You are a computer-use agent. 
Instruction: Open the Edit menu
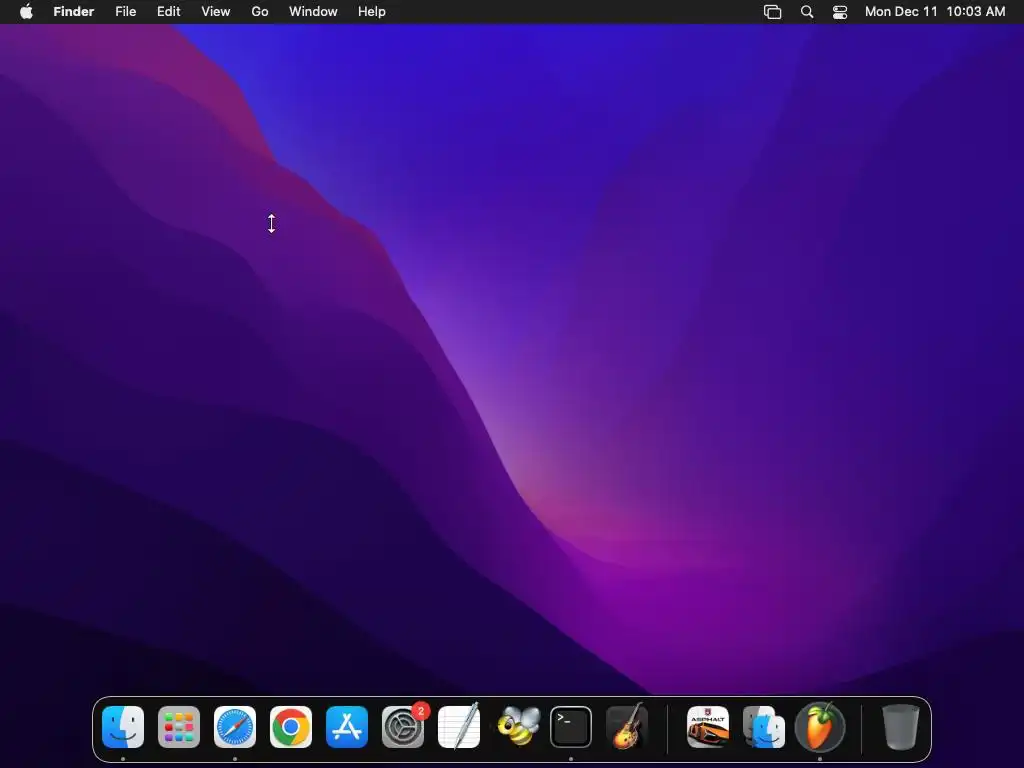coord(168,12)
